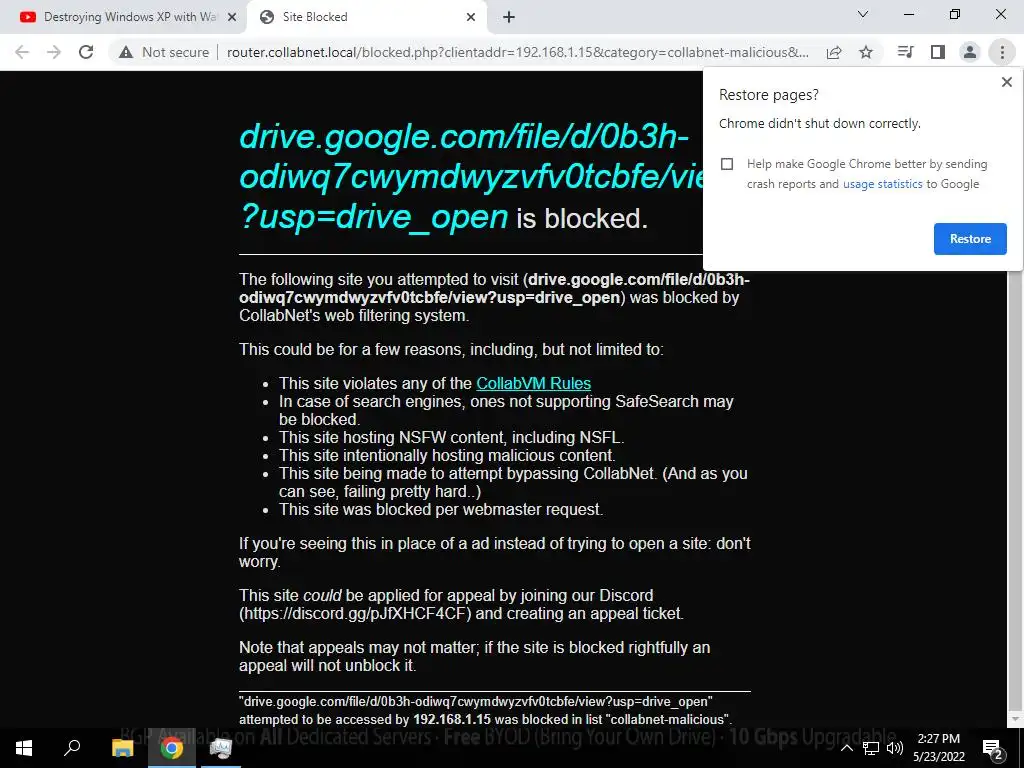The image size is (1024, 768).
Task: Open the clock showing 2:27 PM
Action: click(939, 748)
